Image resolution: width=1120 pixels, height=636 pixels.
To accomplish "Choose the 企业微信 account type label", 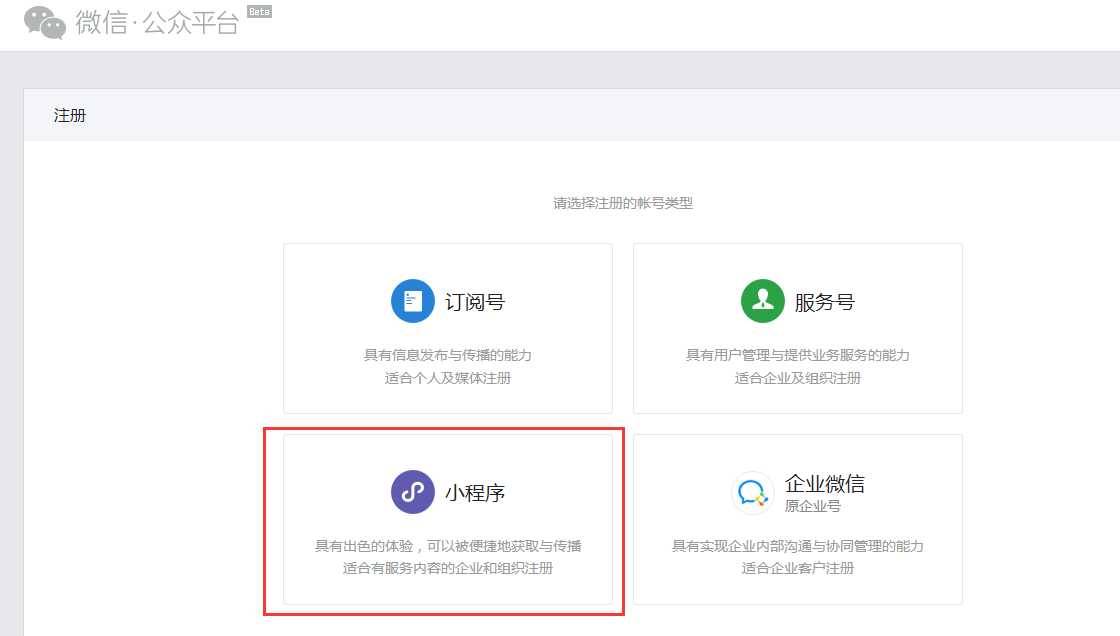I will pyautogui.click(x=825, y=484).
